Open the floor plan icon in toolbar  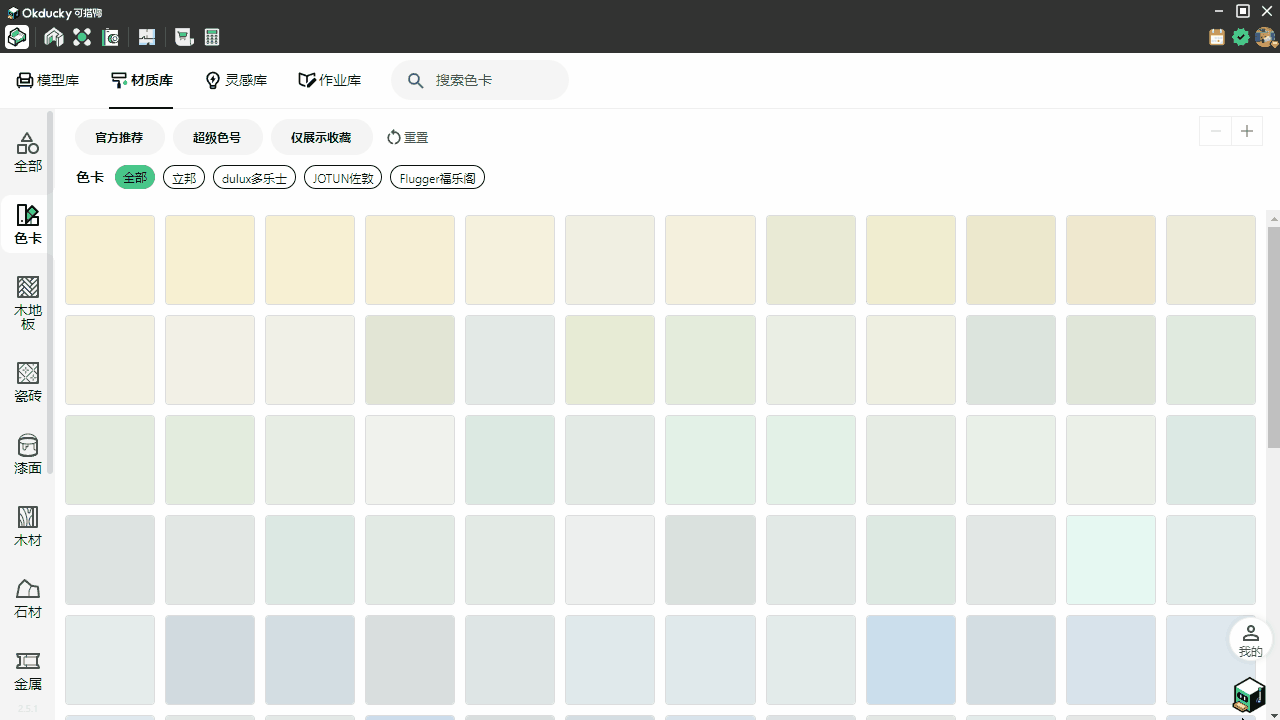(x=147, y=37)
